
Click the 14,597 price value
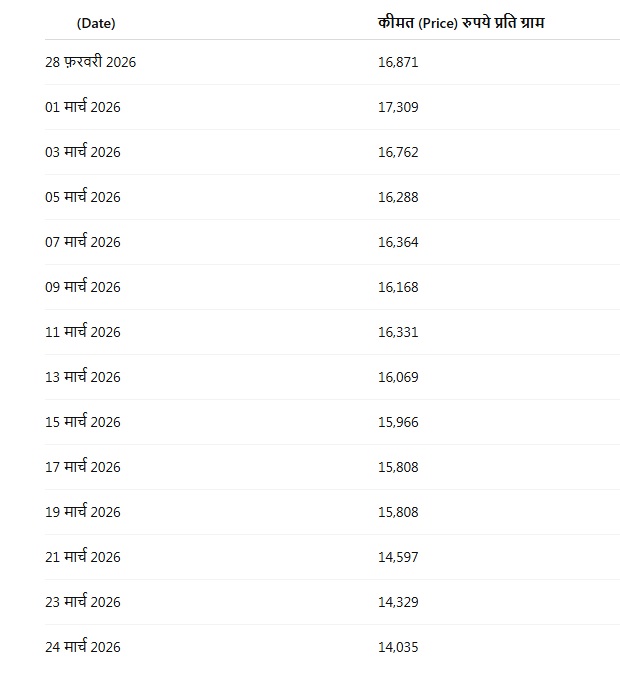pyautogui.click(x=398, y=557)
